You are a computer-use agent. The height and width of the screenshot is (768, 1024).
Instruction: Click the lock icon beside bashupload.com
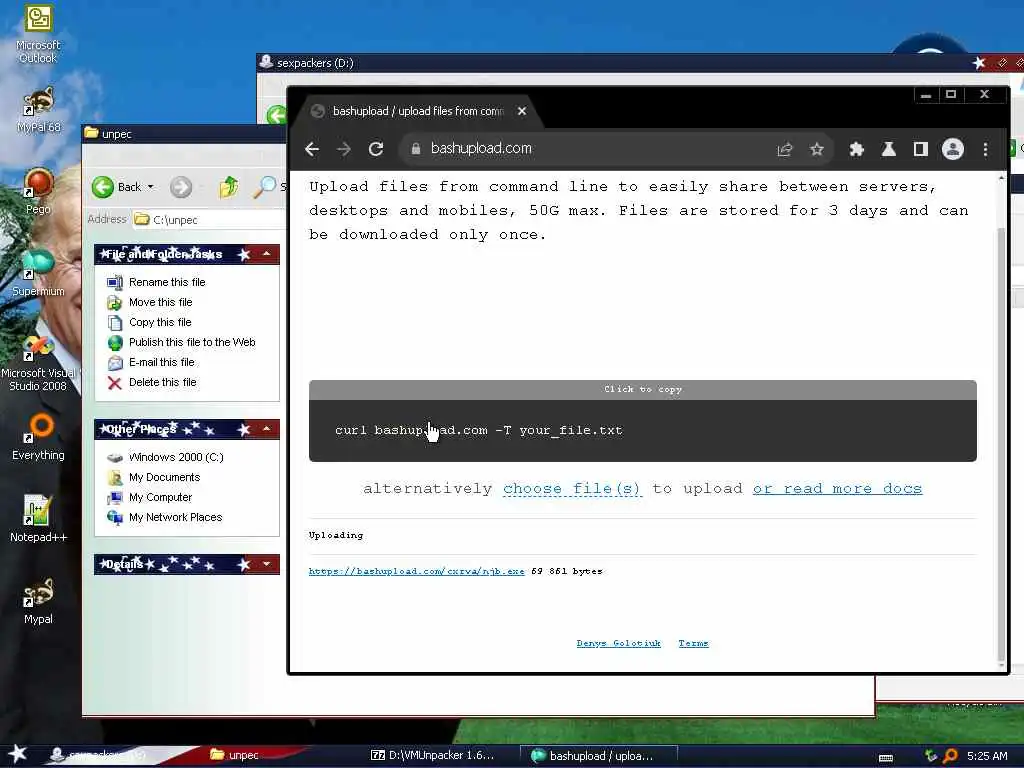coord(415,149)
